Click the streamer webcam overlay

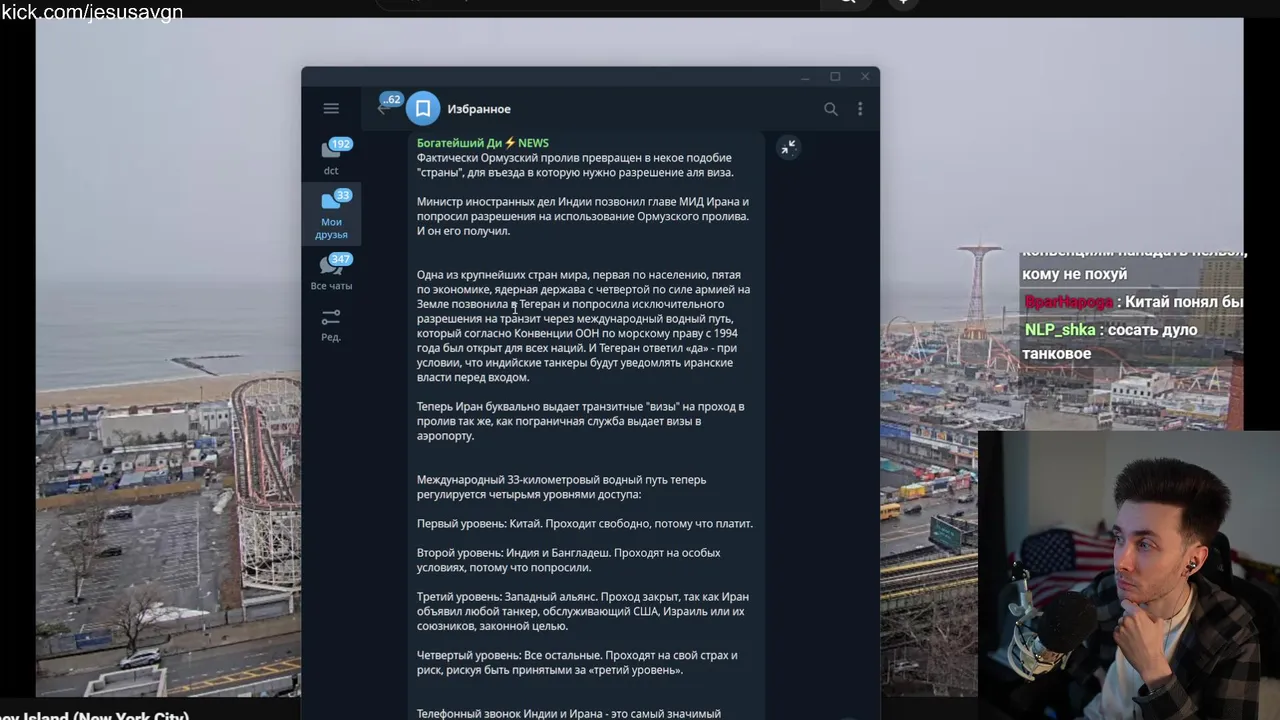pos(1129,575)
